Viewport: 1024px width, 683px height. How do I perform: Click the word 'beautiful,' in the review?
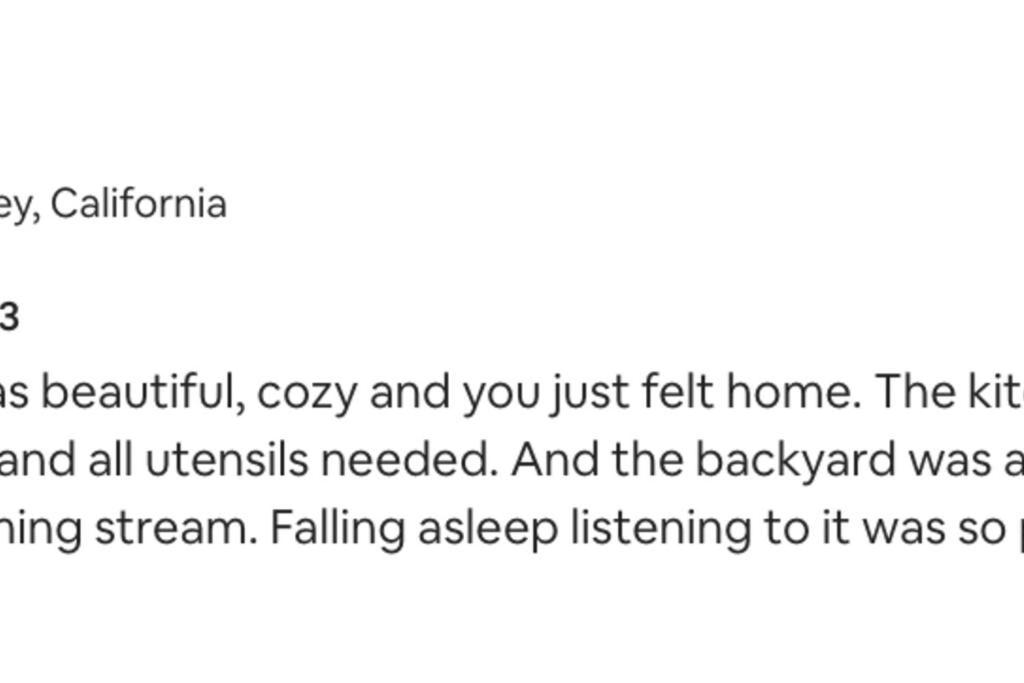(x=144, y=392)
